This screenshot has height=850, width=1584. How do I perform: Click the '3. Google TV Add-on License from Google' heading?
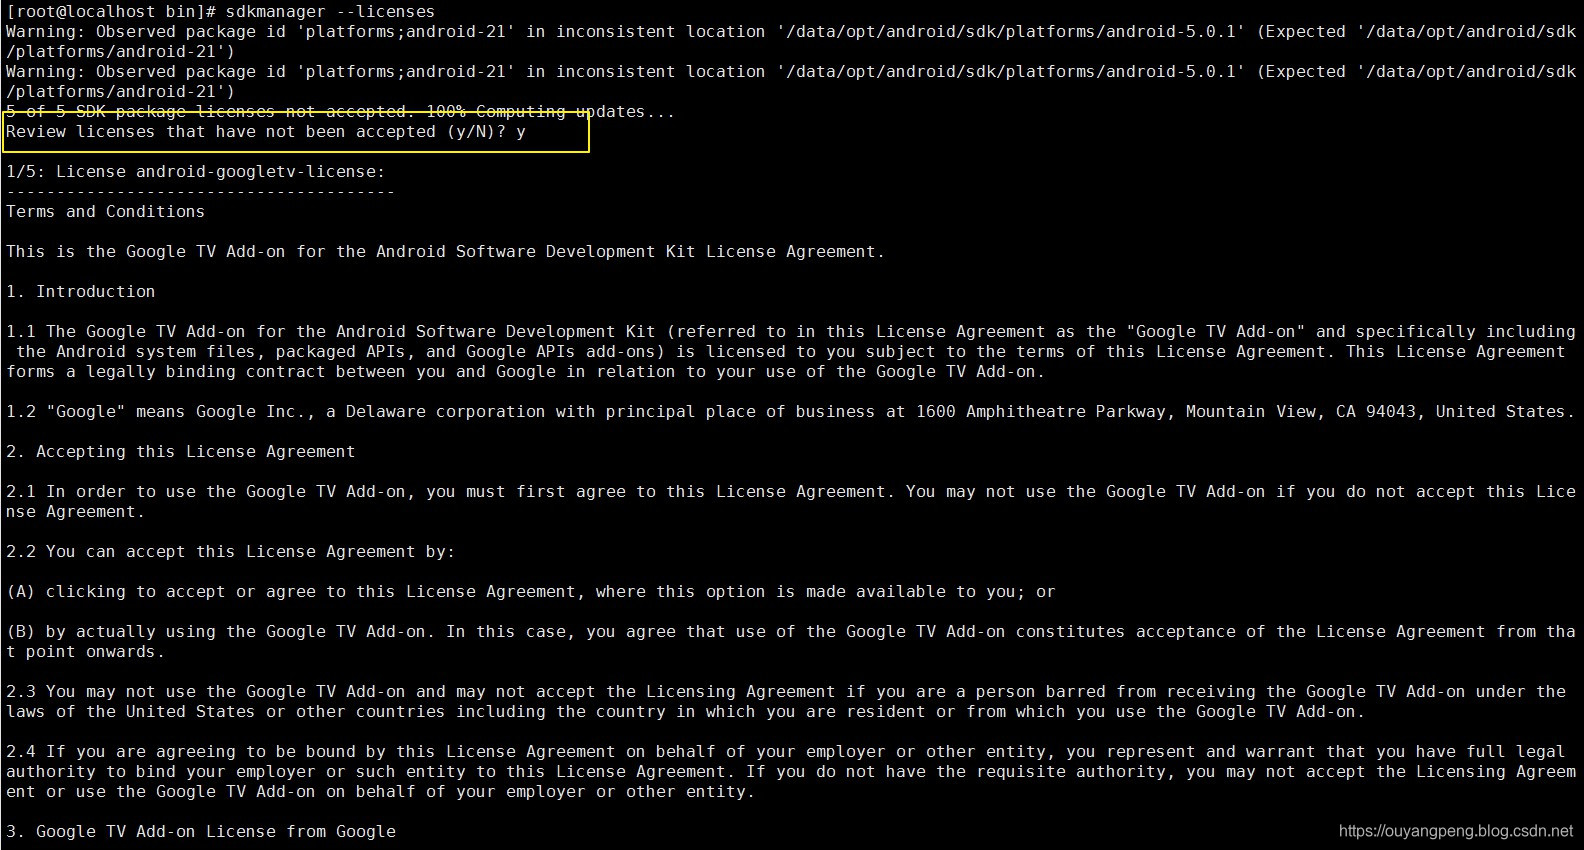201,832
